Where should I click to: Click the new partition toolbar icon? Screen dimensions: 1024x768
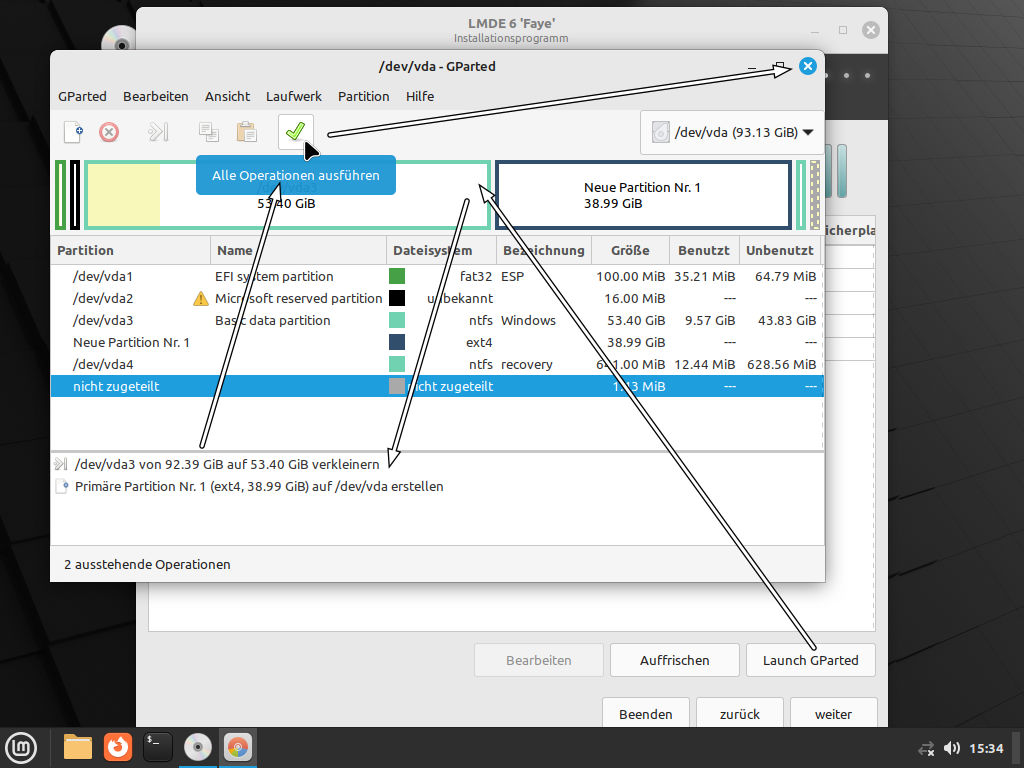[x=73, y=132]
